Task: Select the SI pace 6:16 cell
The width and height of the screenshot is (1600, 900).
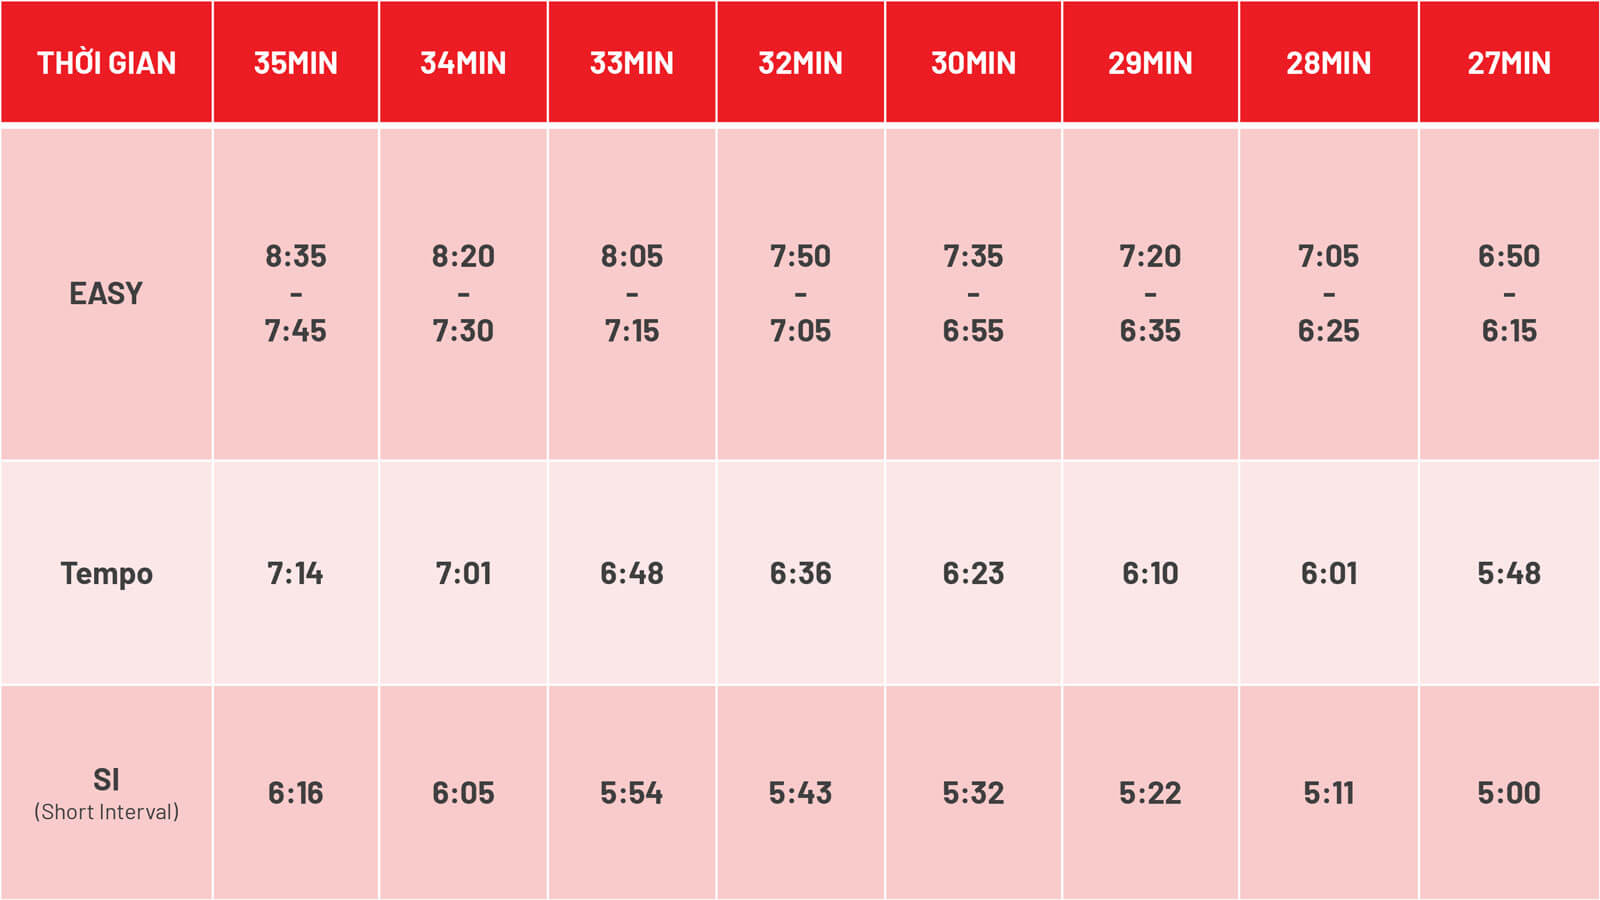Action: (x=296, y=793)
